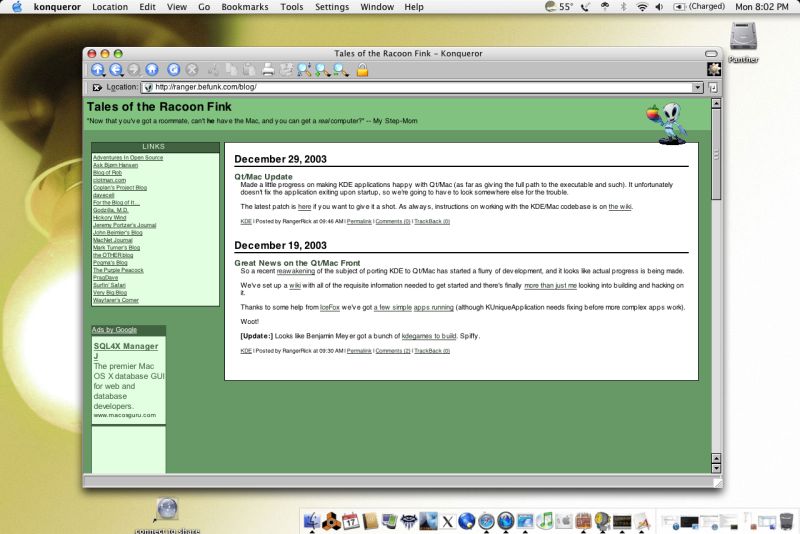Adjust the volume via menu bar speaker
The height and width of the screenshot is (534, 800).
tap(661, 7)
